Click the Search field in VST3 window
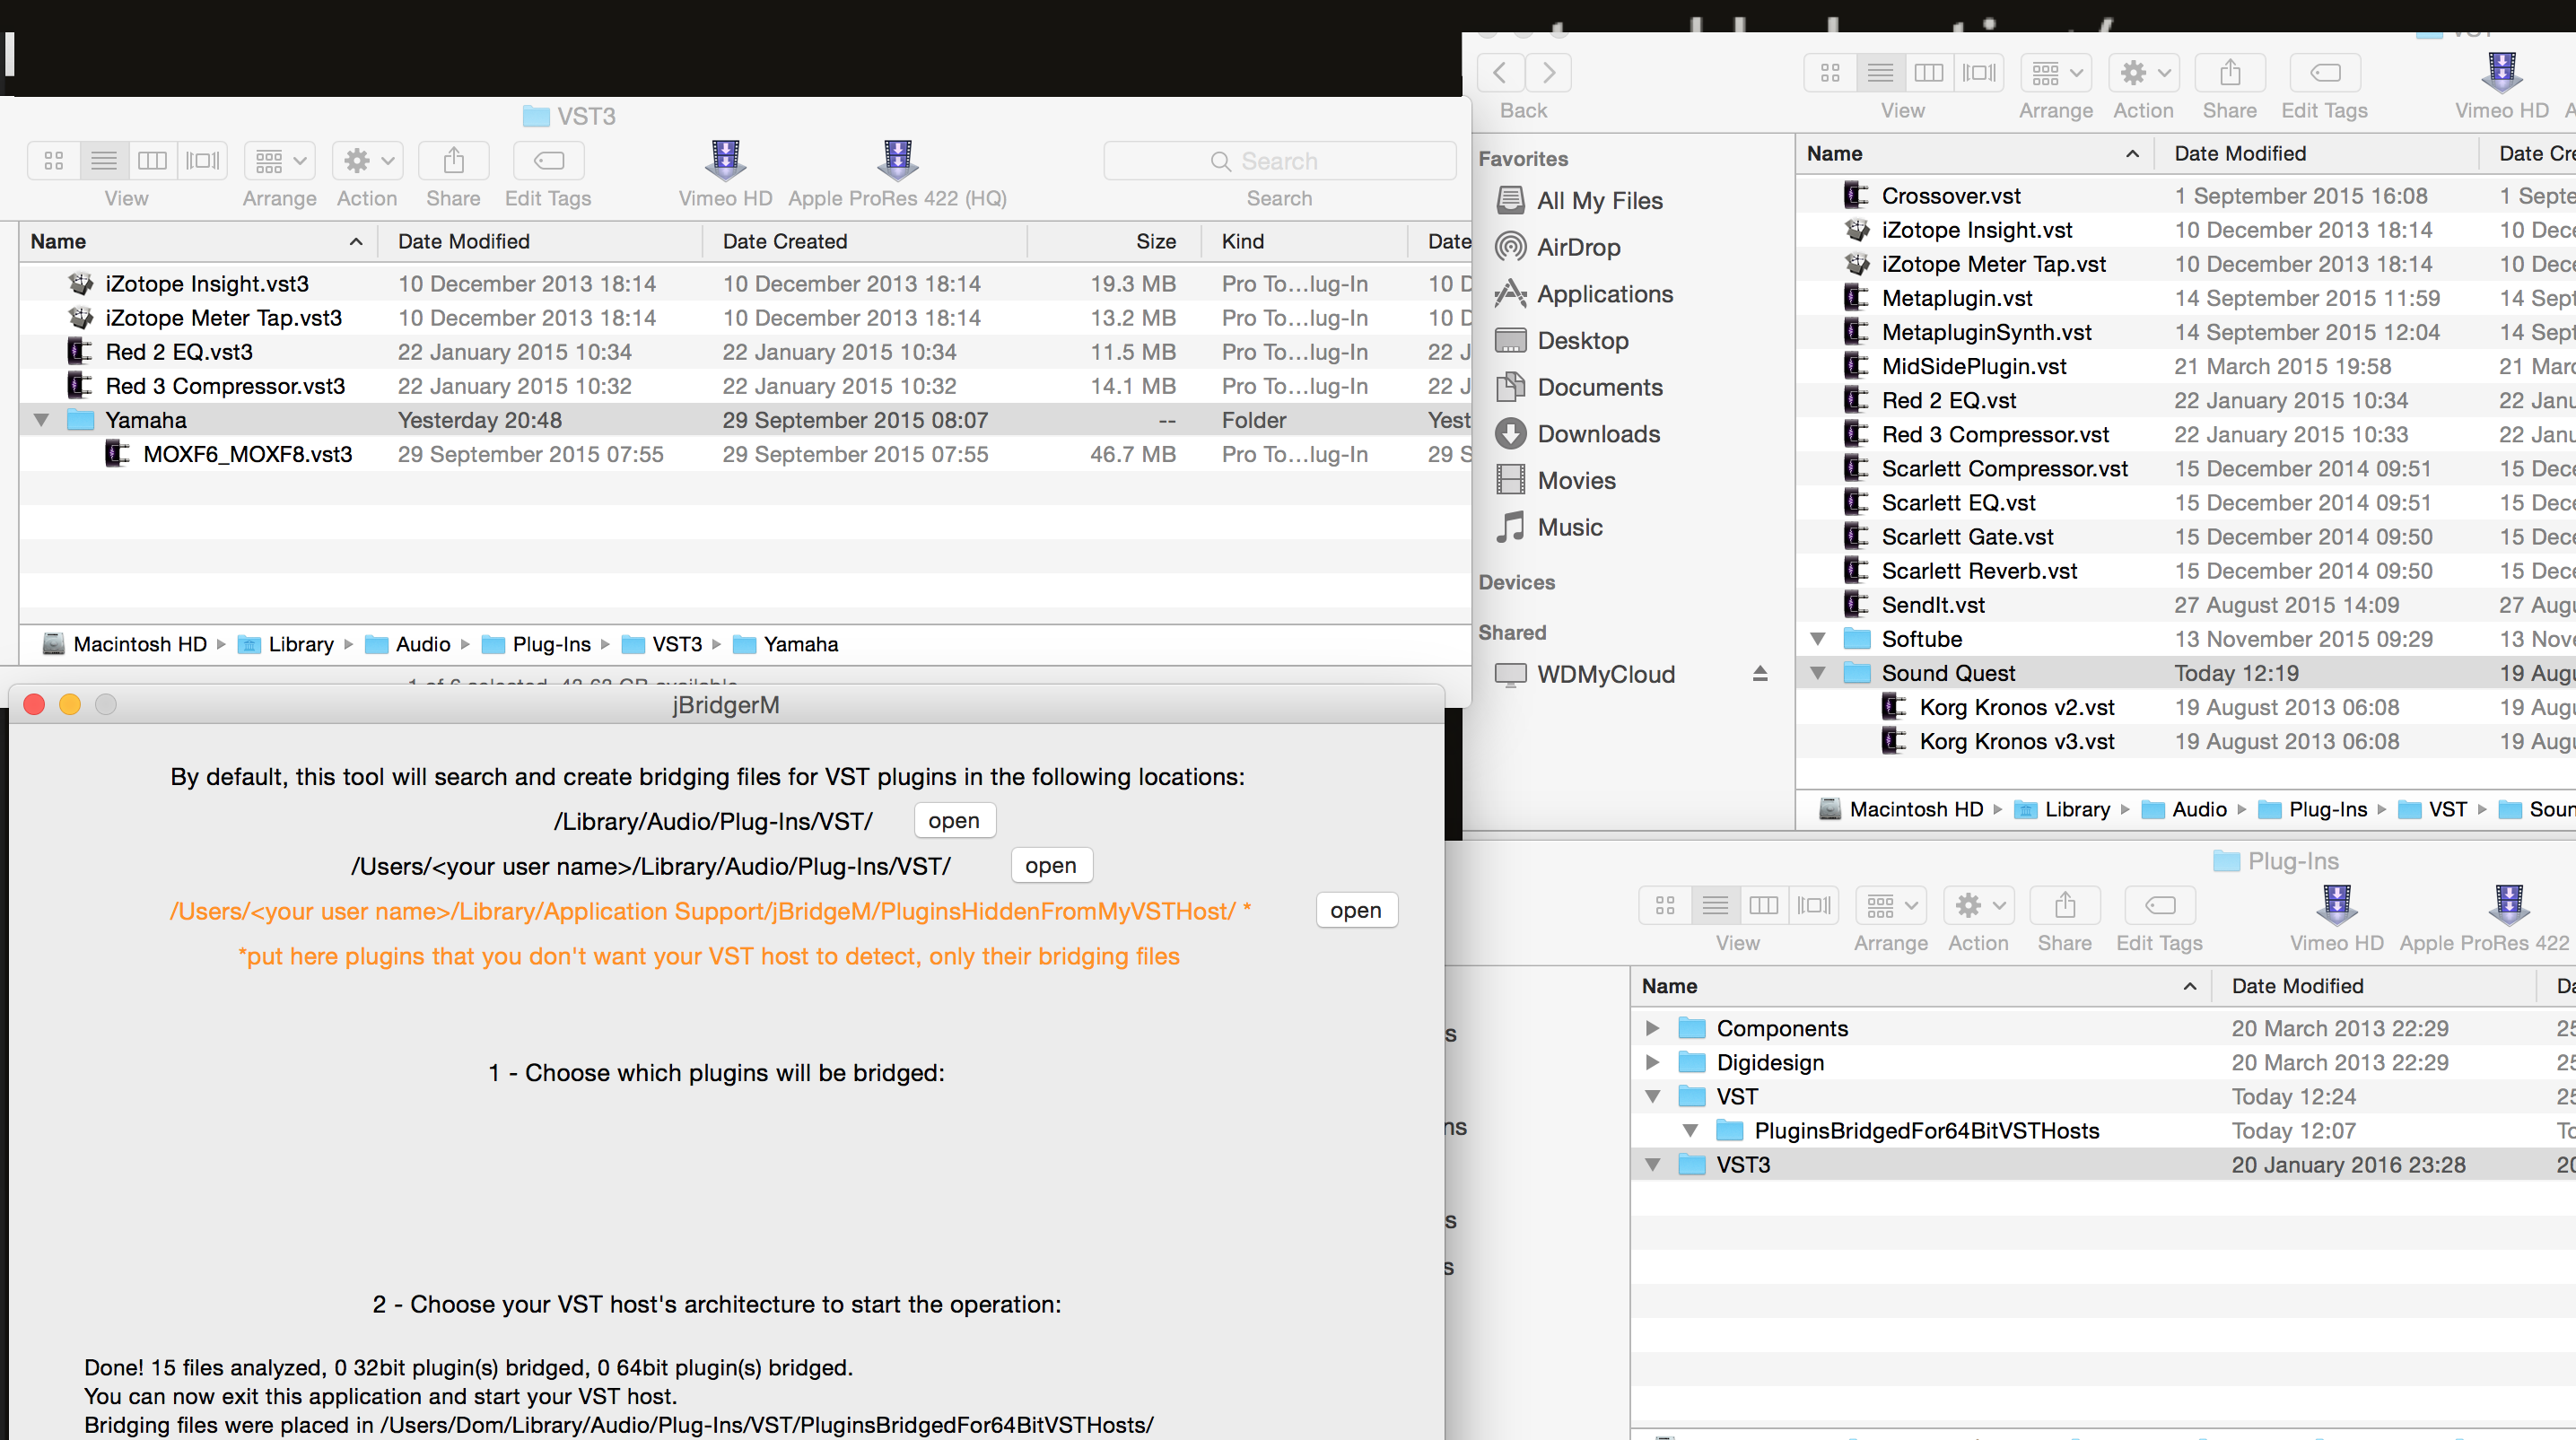The image size is (2576, 1440). click(1279, 161)
